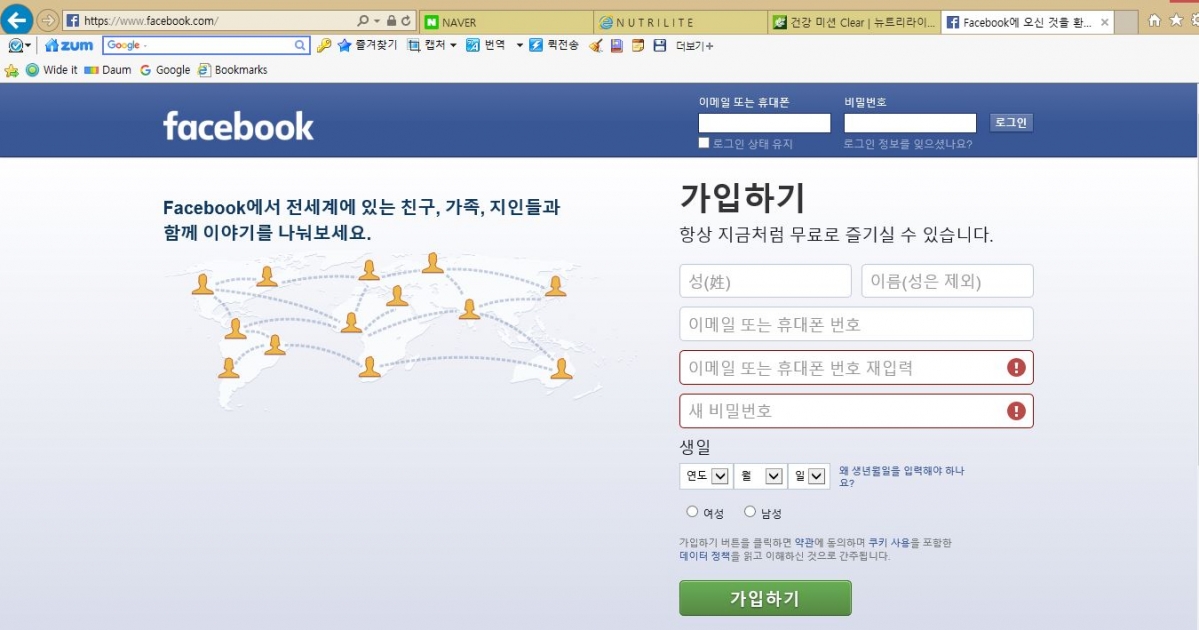
Task: Click the 이메일 또는 휴대폰 번호 signup field
Action: tap(856, 324)
